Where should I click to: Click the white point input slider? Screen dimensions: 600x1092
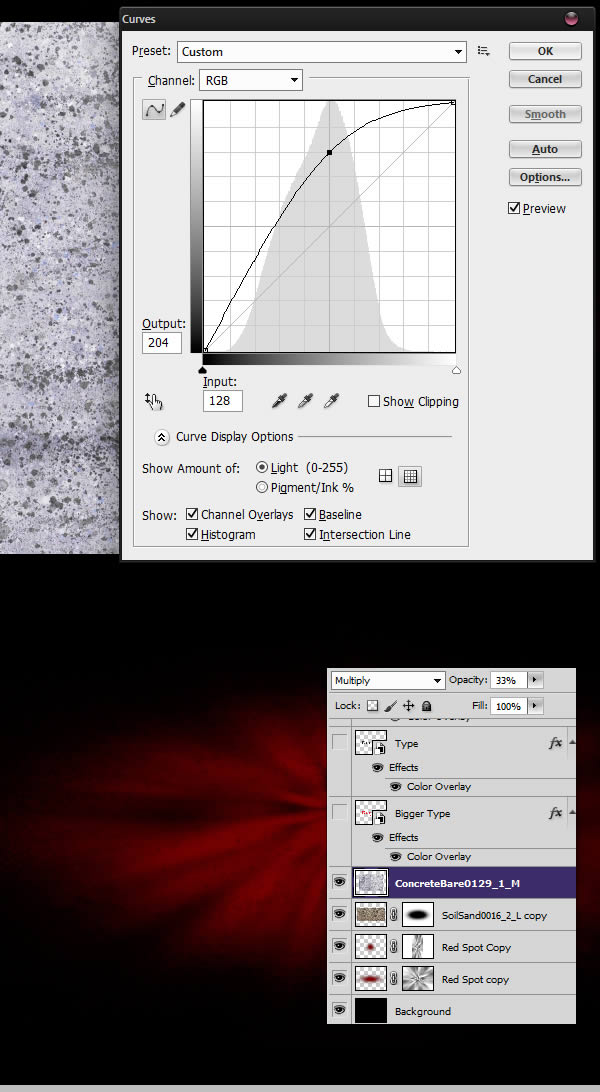tap(456, 370)
